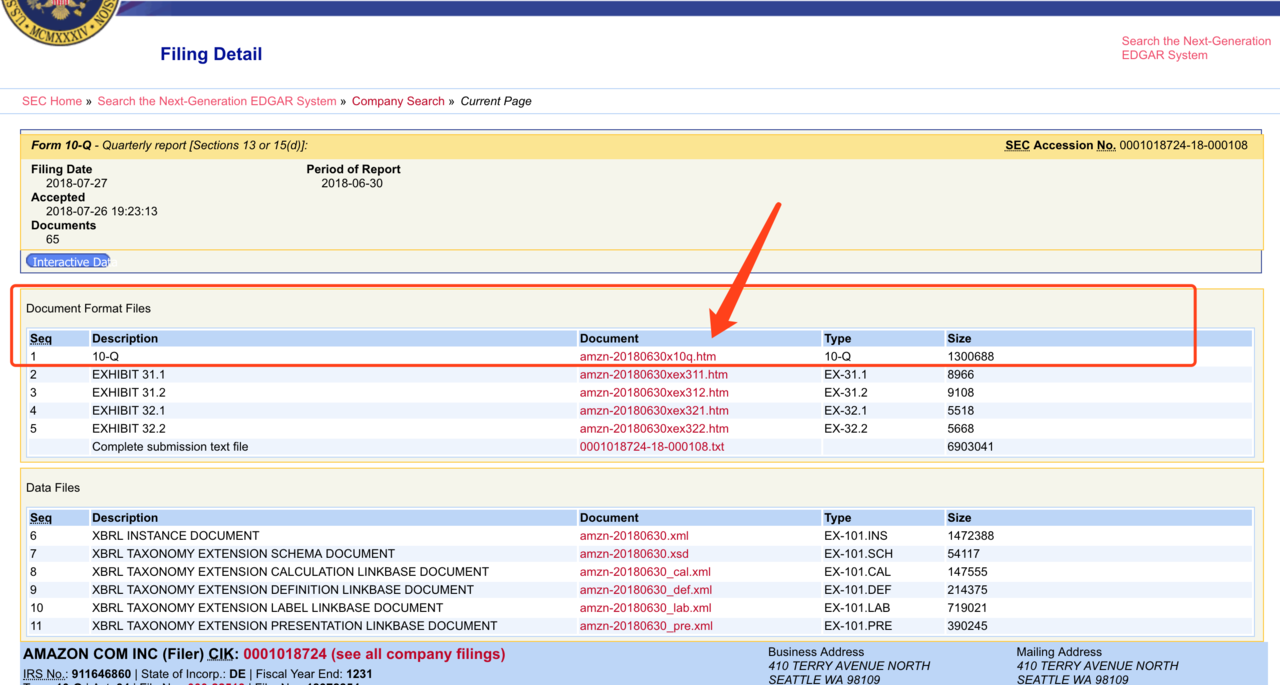1280x685 pixels.
Task: Click EXHIBIT 31.1 description cell
Action: [x=129, y=374]
